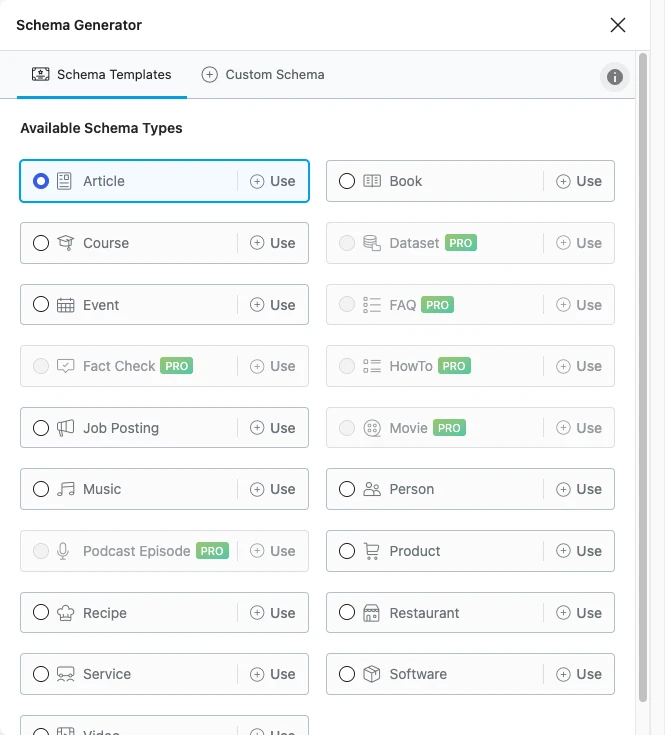Select the Course radio button

click(41, 243)
